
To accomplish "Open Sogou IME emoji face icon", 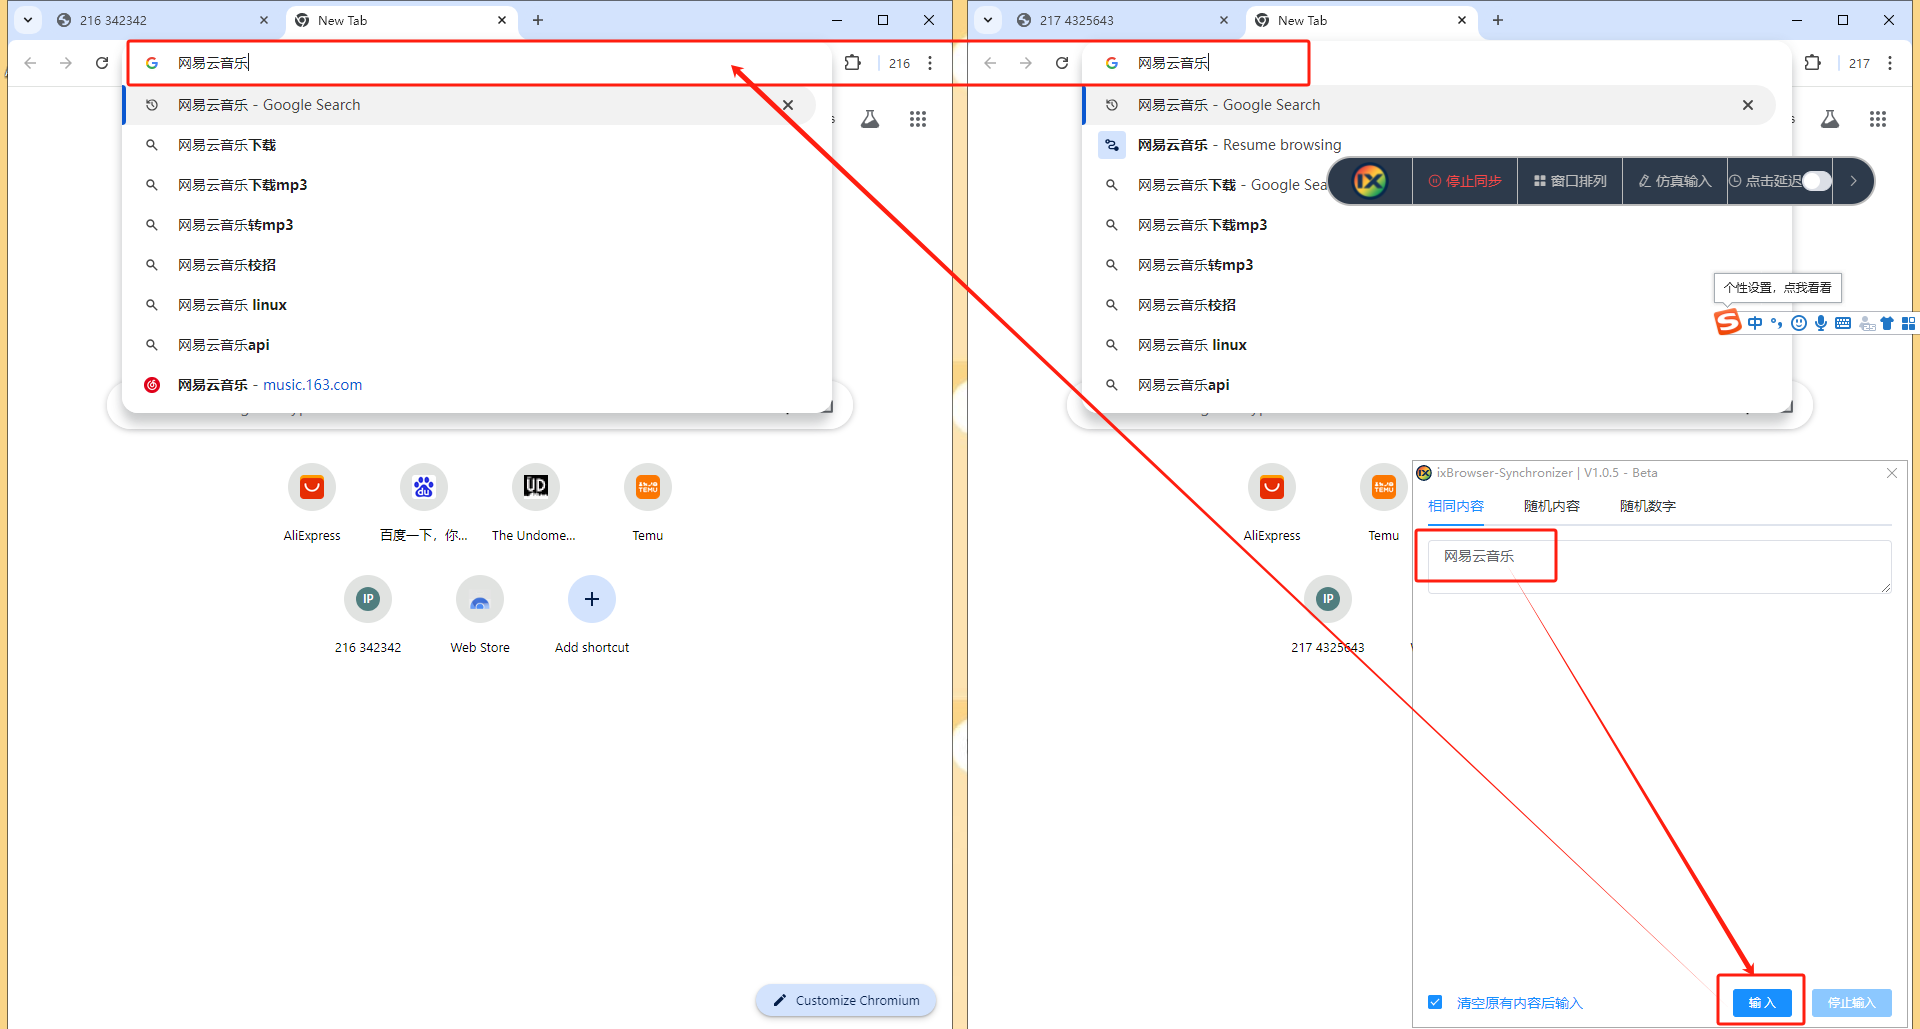I will [1799, 323].
